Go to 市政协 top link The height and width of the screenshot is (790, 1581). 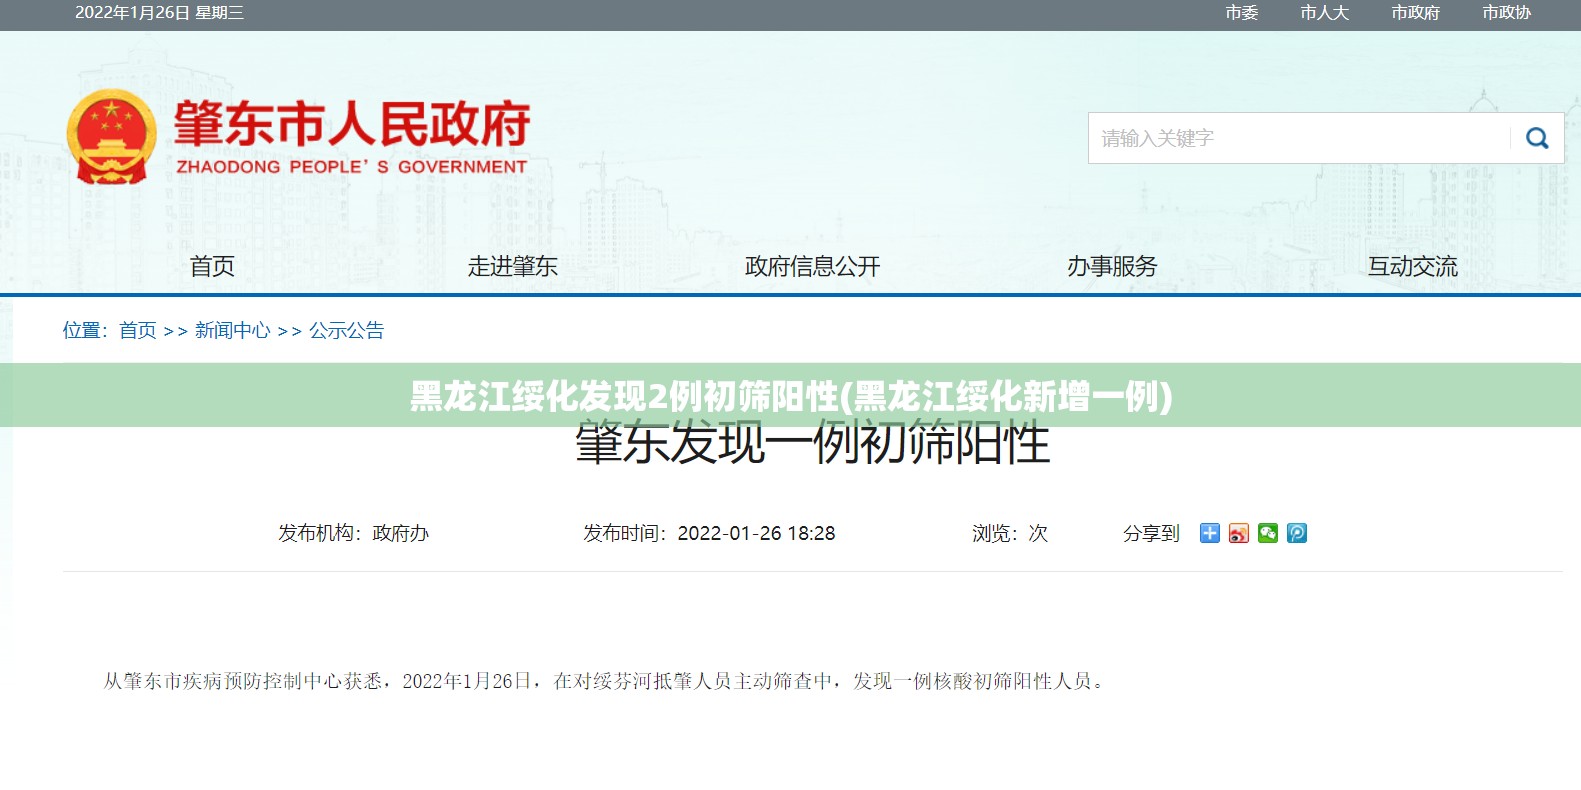tap(1506, 13)
